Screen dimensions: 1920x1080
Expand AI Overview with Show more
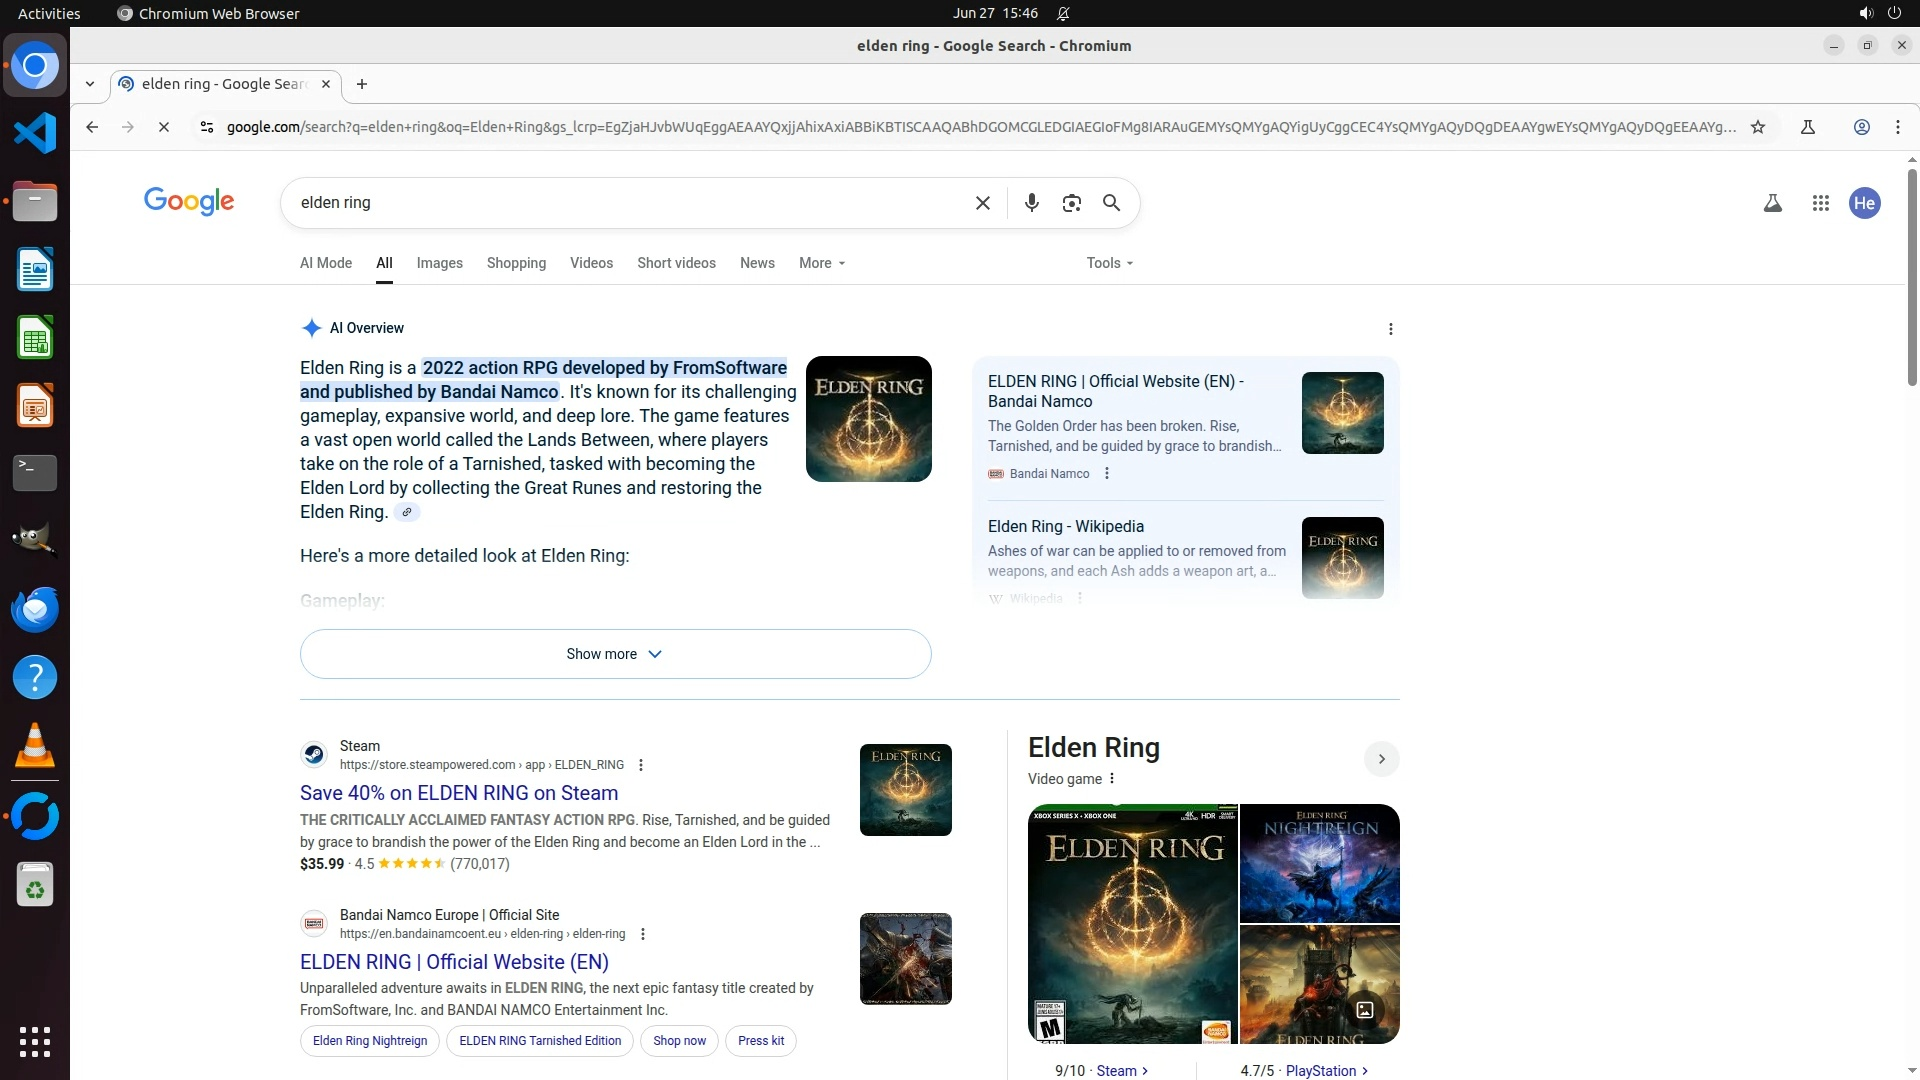point(615,654)
